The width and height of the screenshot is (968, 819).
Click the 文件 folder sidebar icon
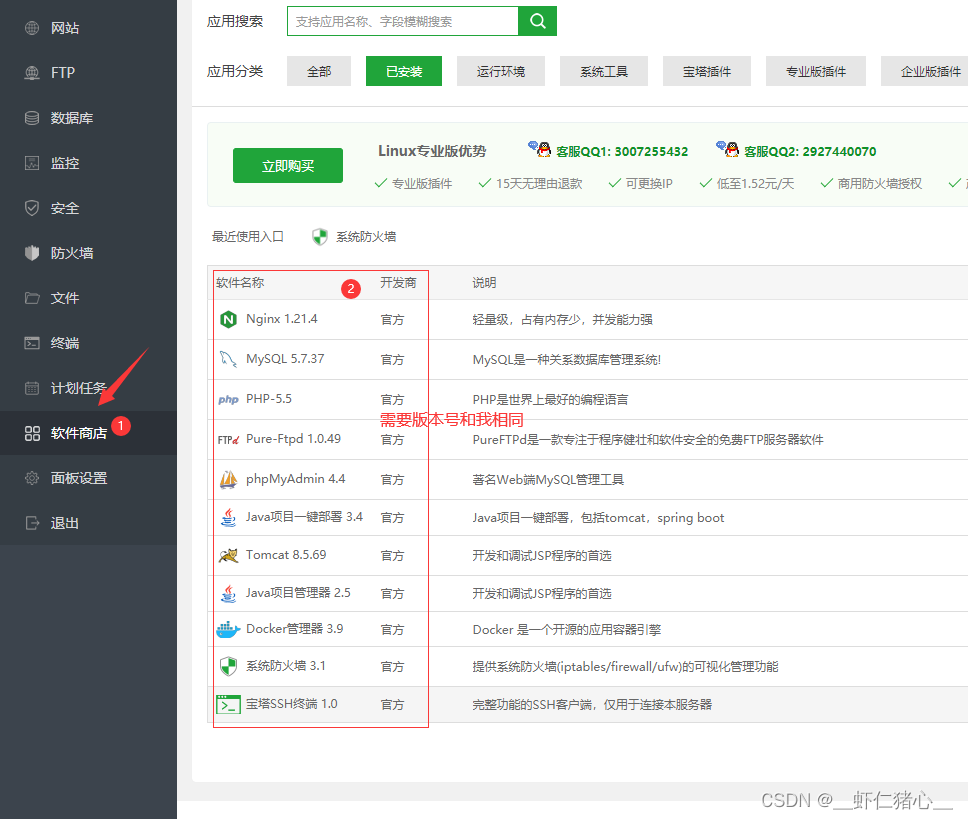(x=32, y=298)
